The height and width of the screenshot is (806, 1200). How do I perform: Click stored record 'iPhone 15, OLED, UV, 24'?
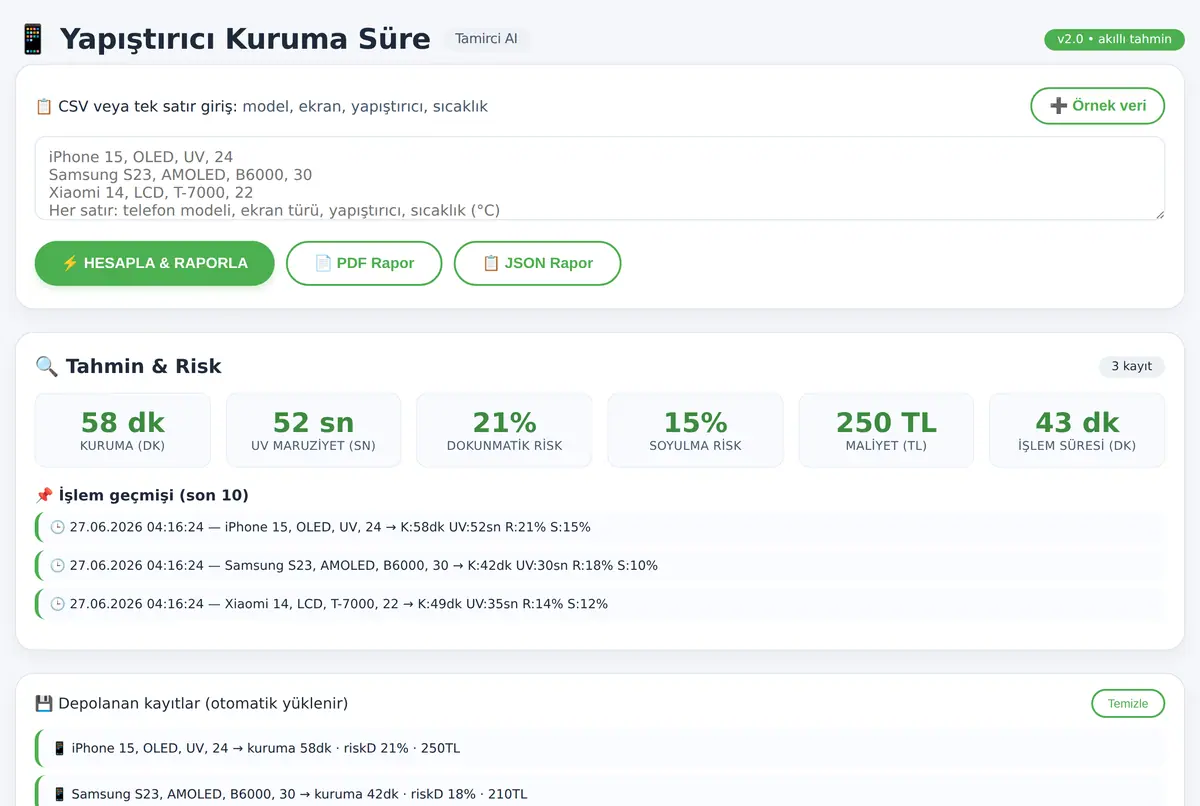tap(600, 748)
